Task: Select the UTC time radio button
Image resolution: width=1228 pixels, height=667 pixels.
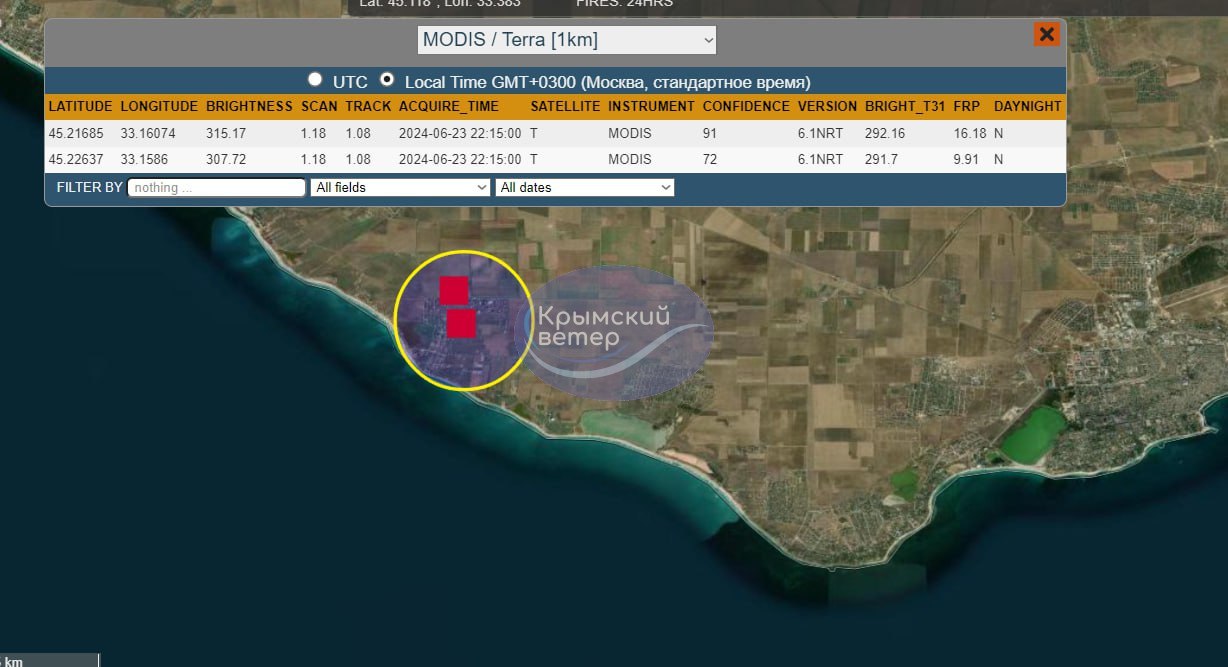Action: coord(315,80)
